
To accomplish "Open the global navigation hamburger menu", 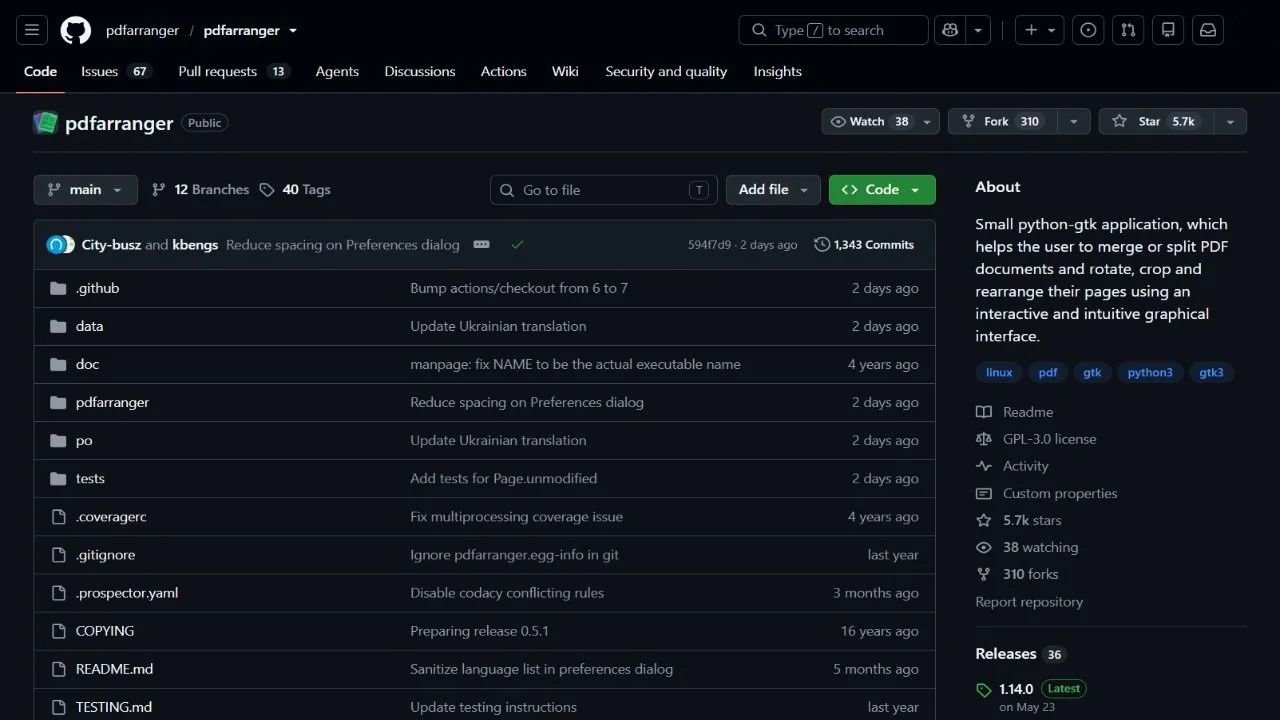I will click(x=32, y=30).
